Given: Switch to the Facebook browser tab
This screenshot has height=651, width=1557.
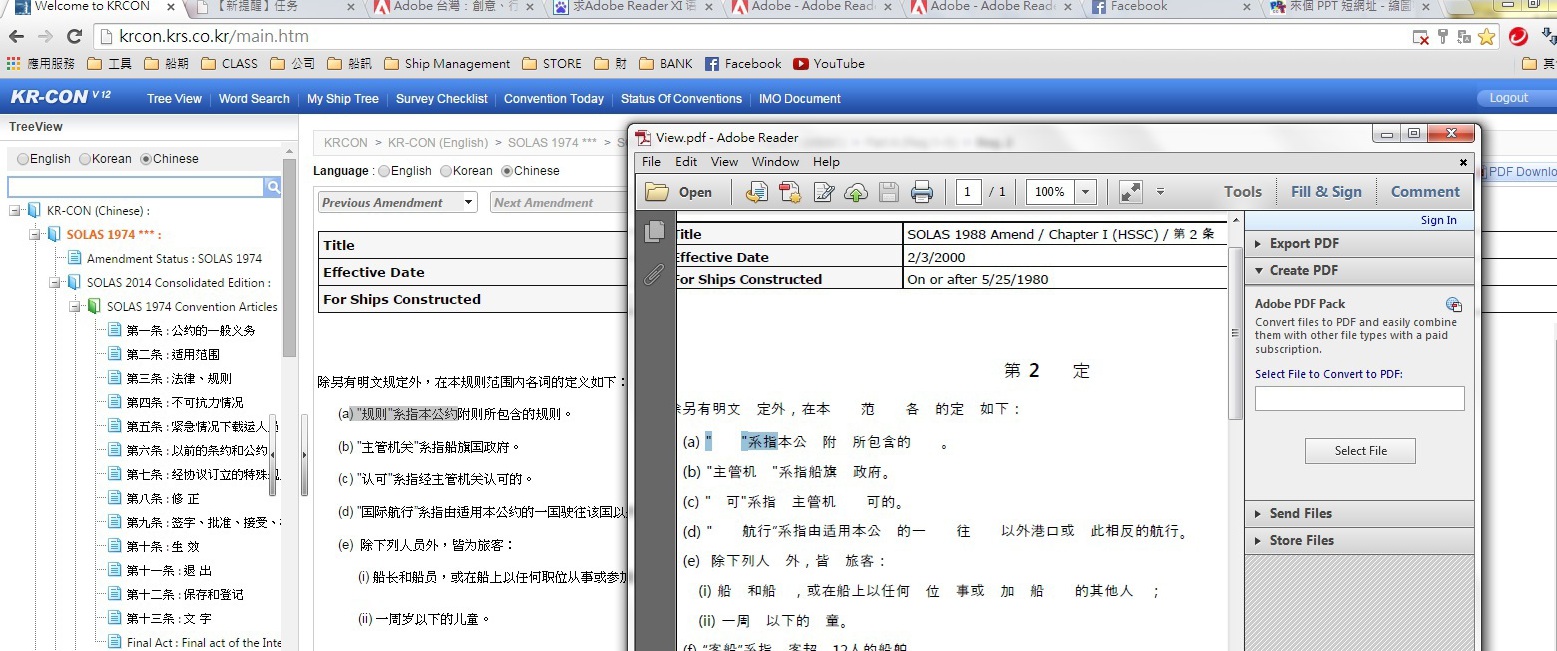Looking at the screenshot, I should [1168, 8].
